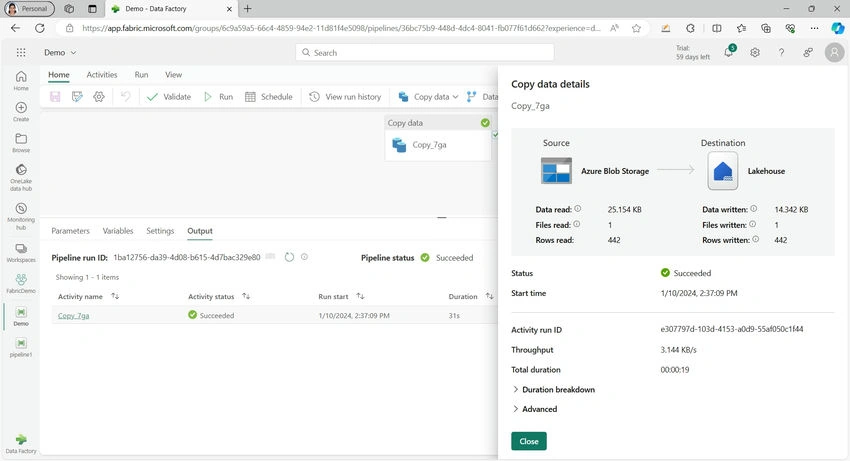Open FabricDemo workspace in sidebar

click(21, 284)
